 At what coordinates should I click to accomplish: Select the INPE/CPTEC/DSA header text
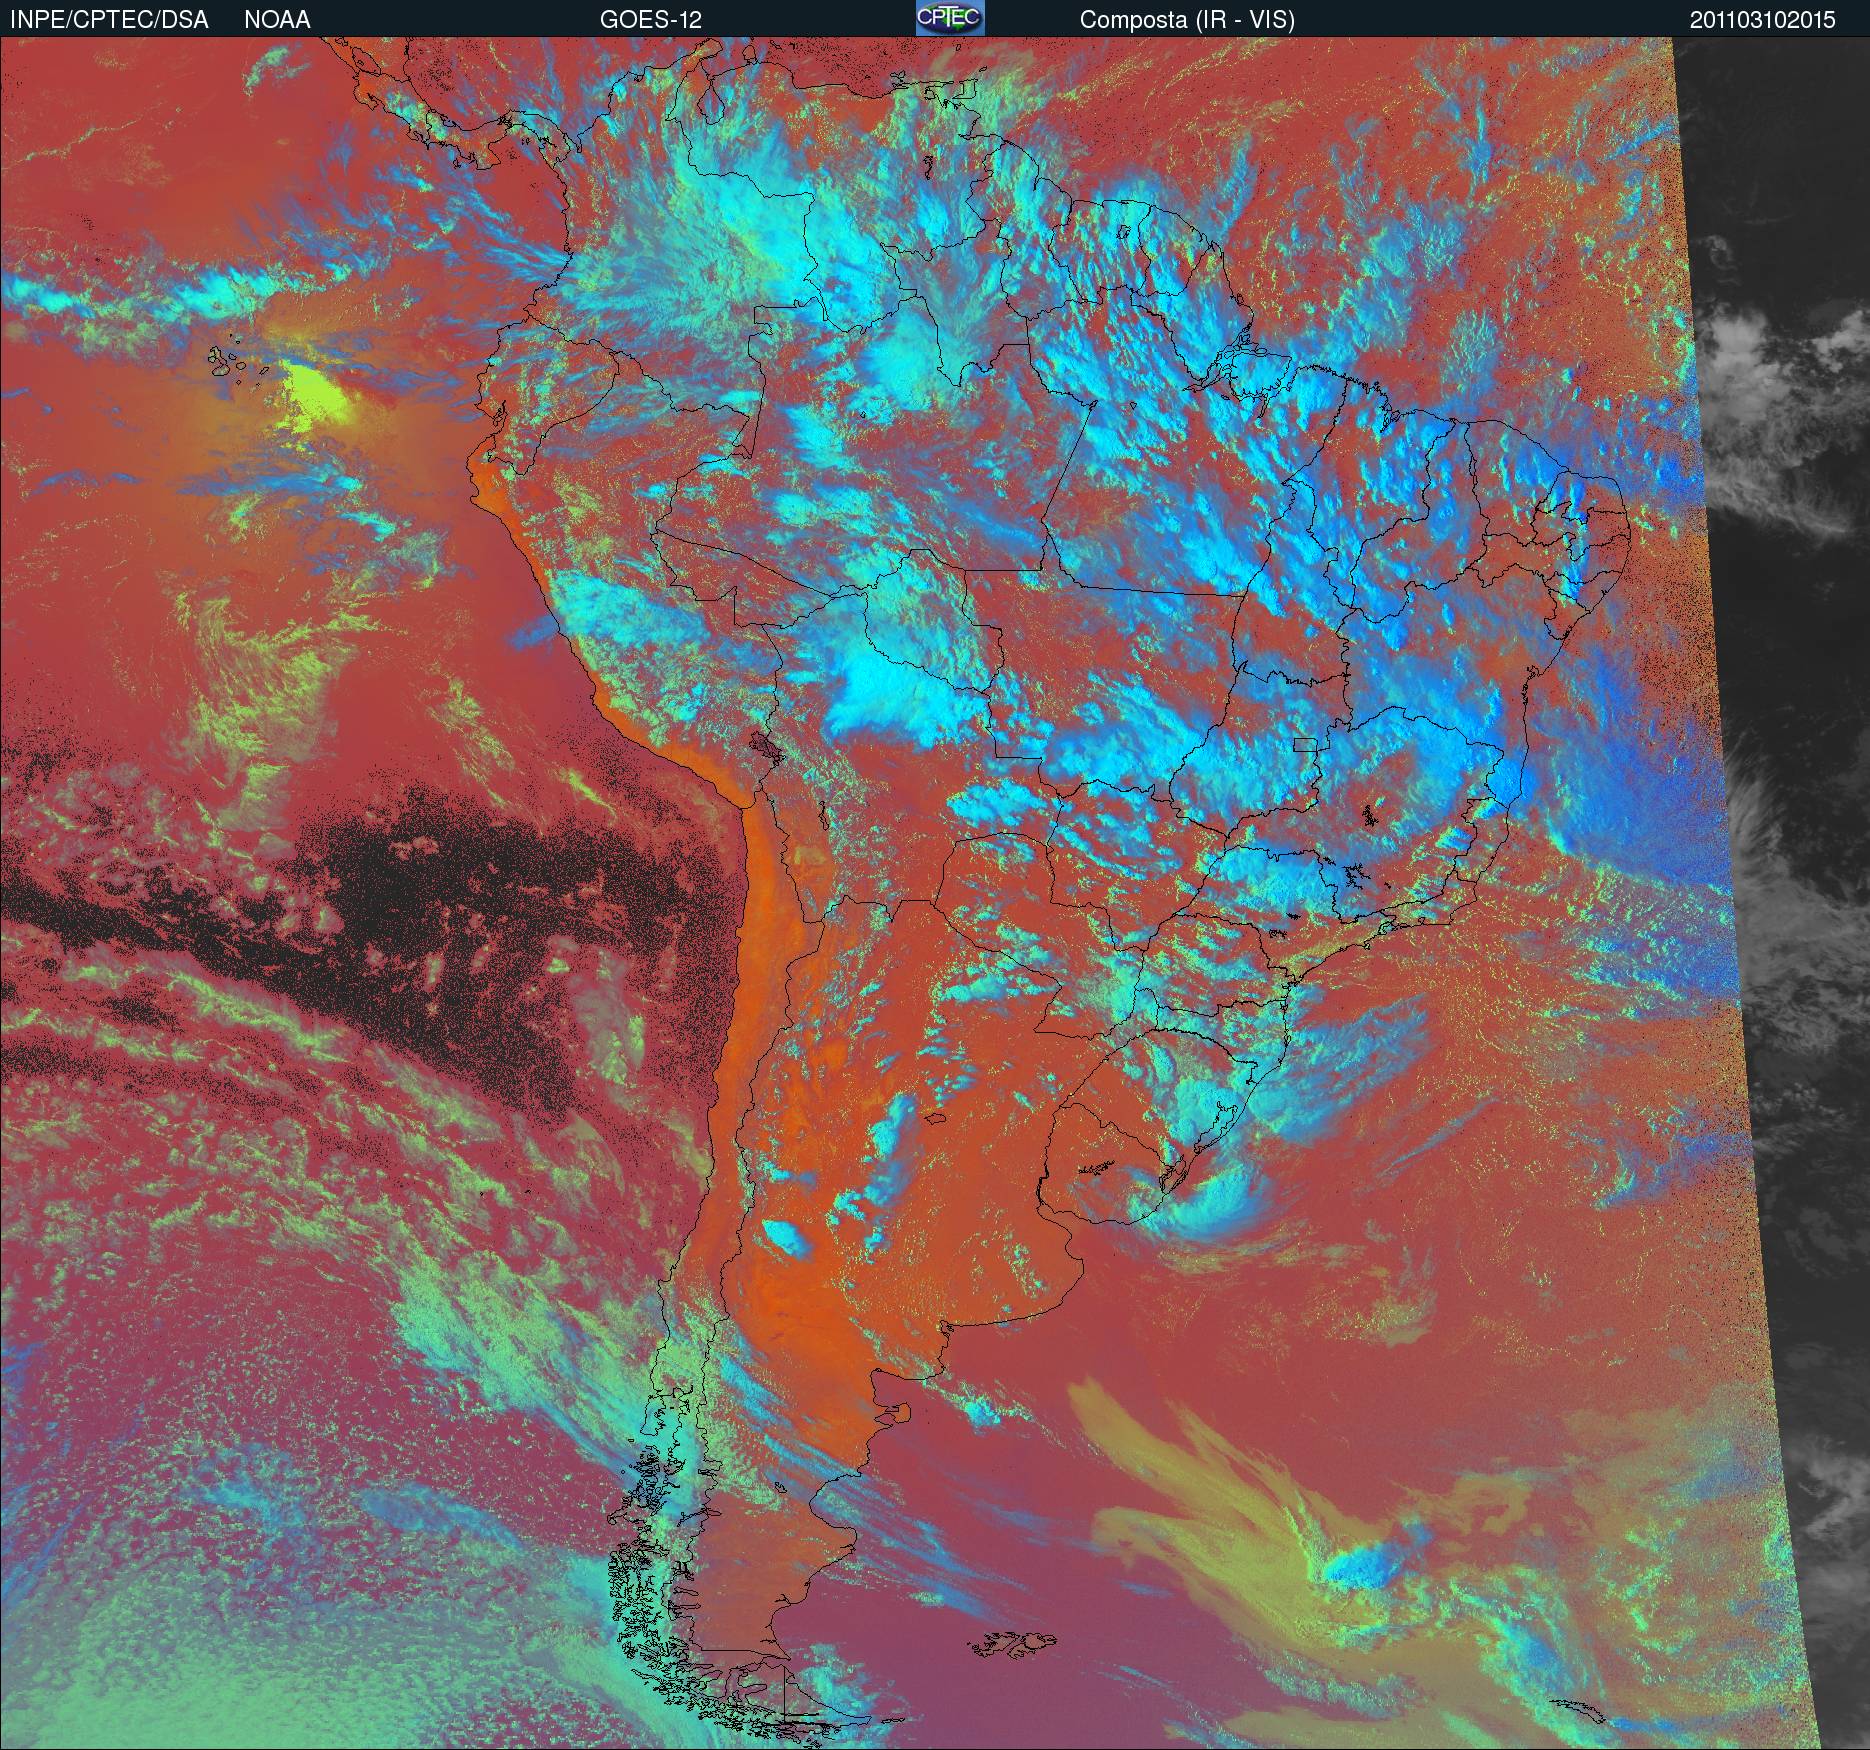coord(109,20)
